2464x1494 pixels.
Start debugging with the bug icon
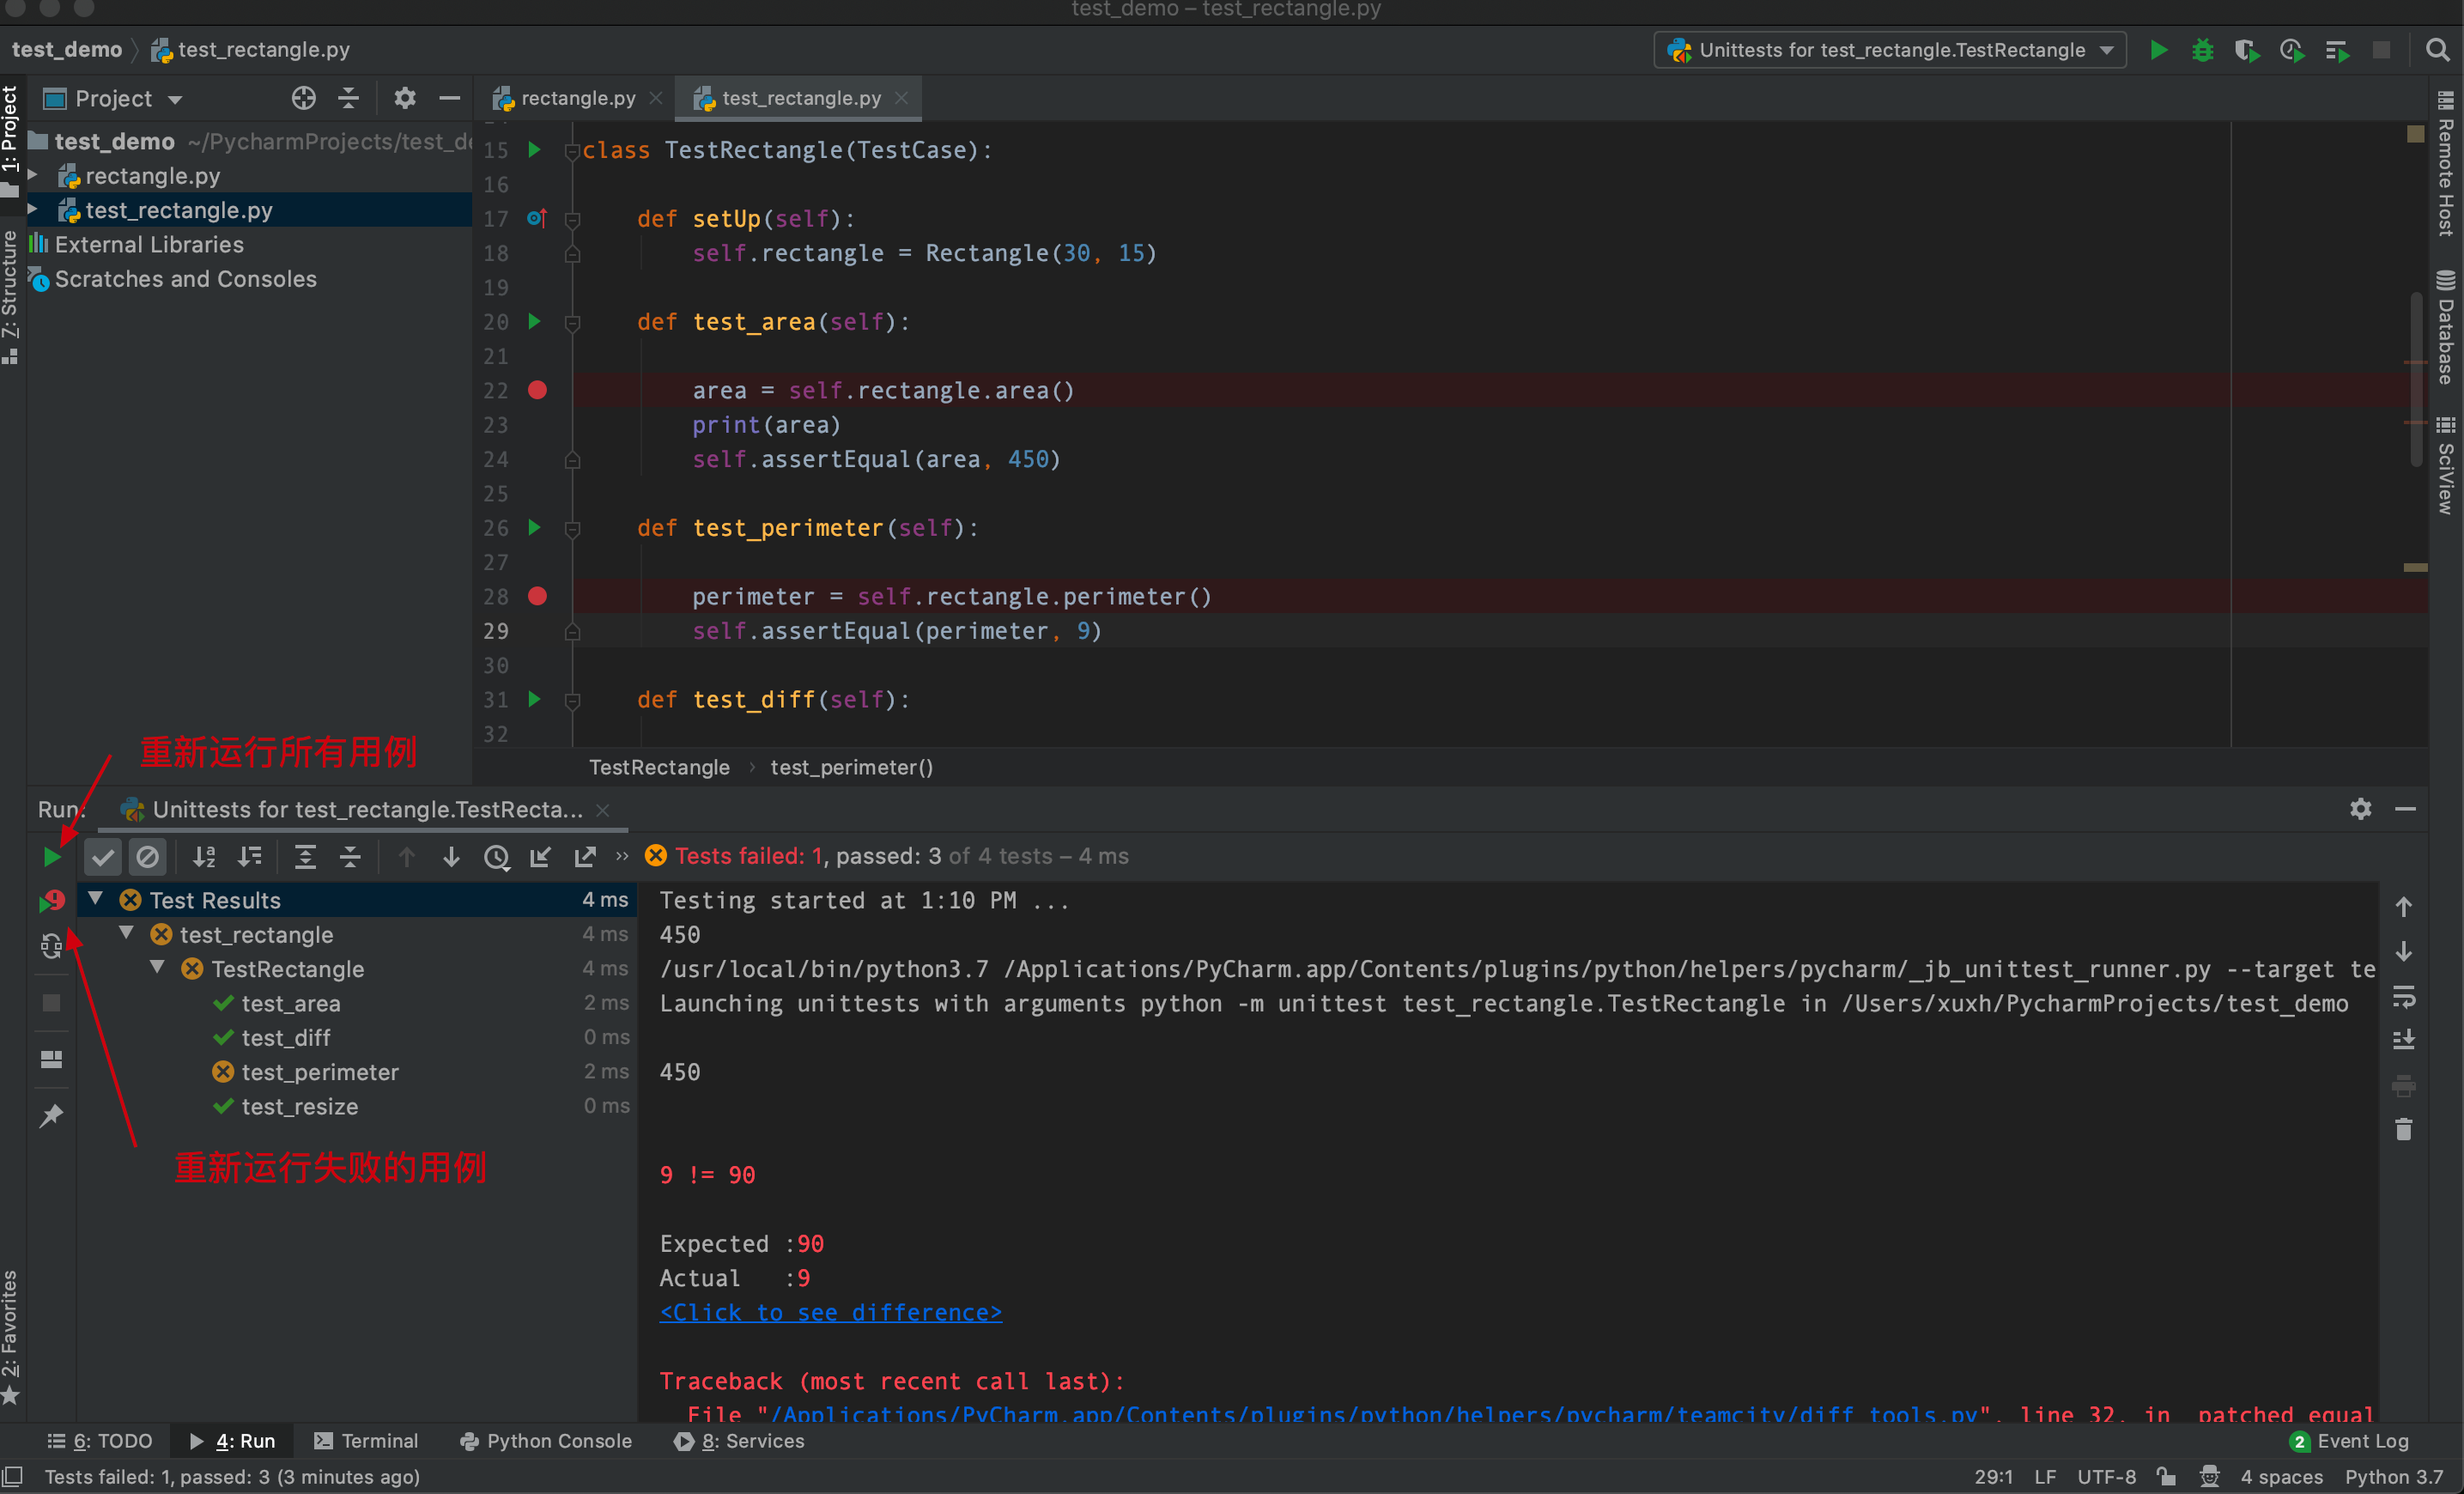tap(2202, 50)
